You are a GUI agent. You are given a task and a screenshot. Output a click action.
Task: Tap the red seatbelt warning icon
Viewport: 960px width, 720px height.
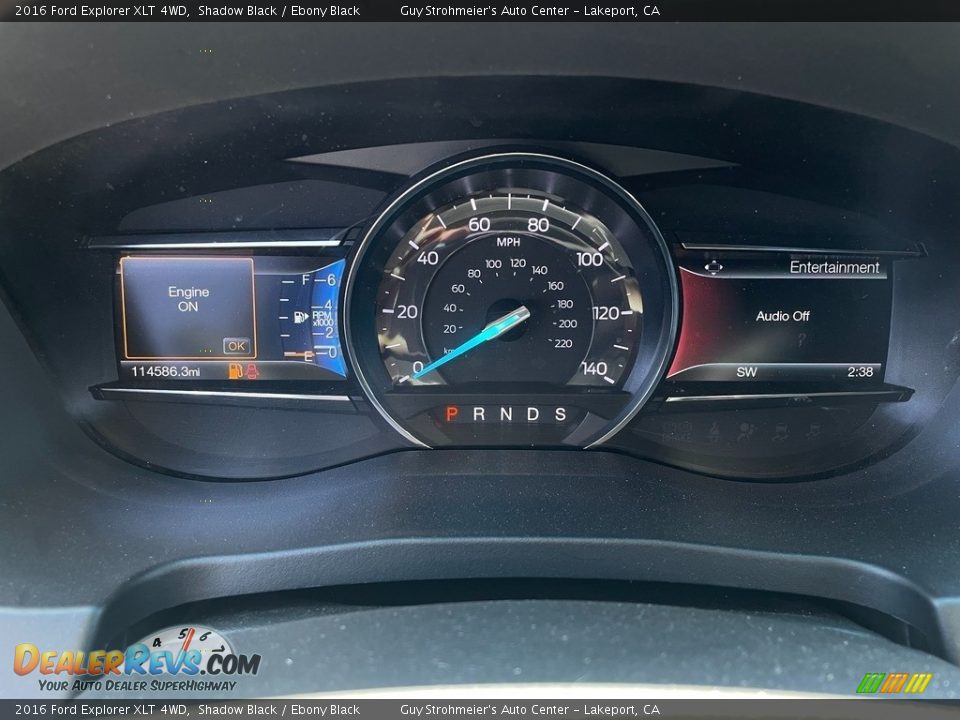point(252,370)
